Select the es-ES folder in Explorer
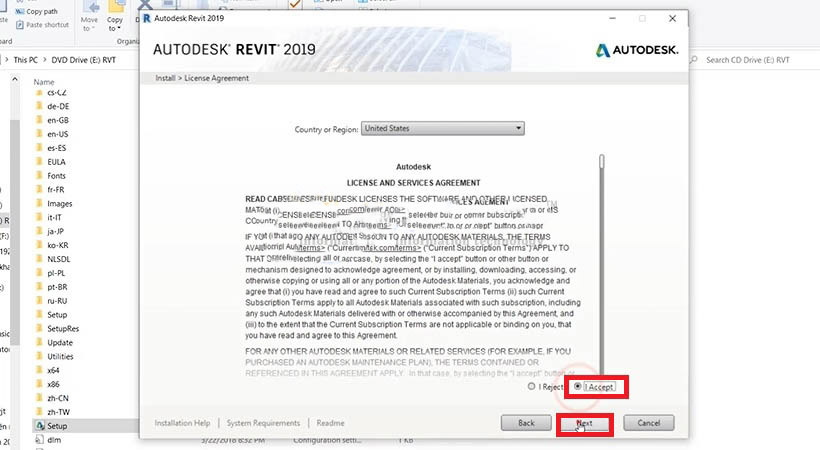The width and height of the screenshot is (820, 450). point(56,148)
